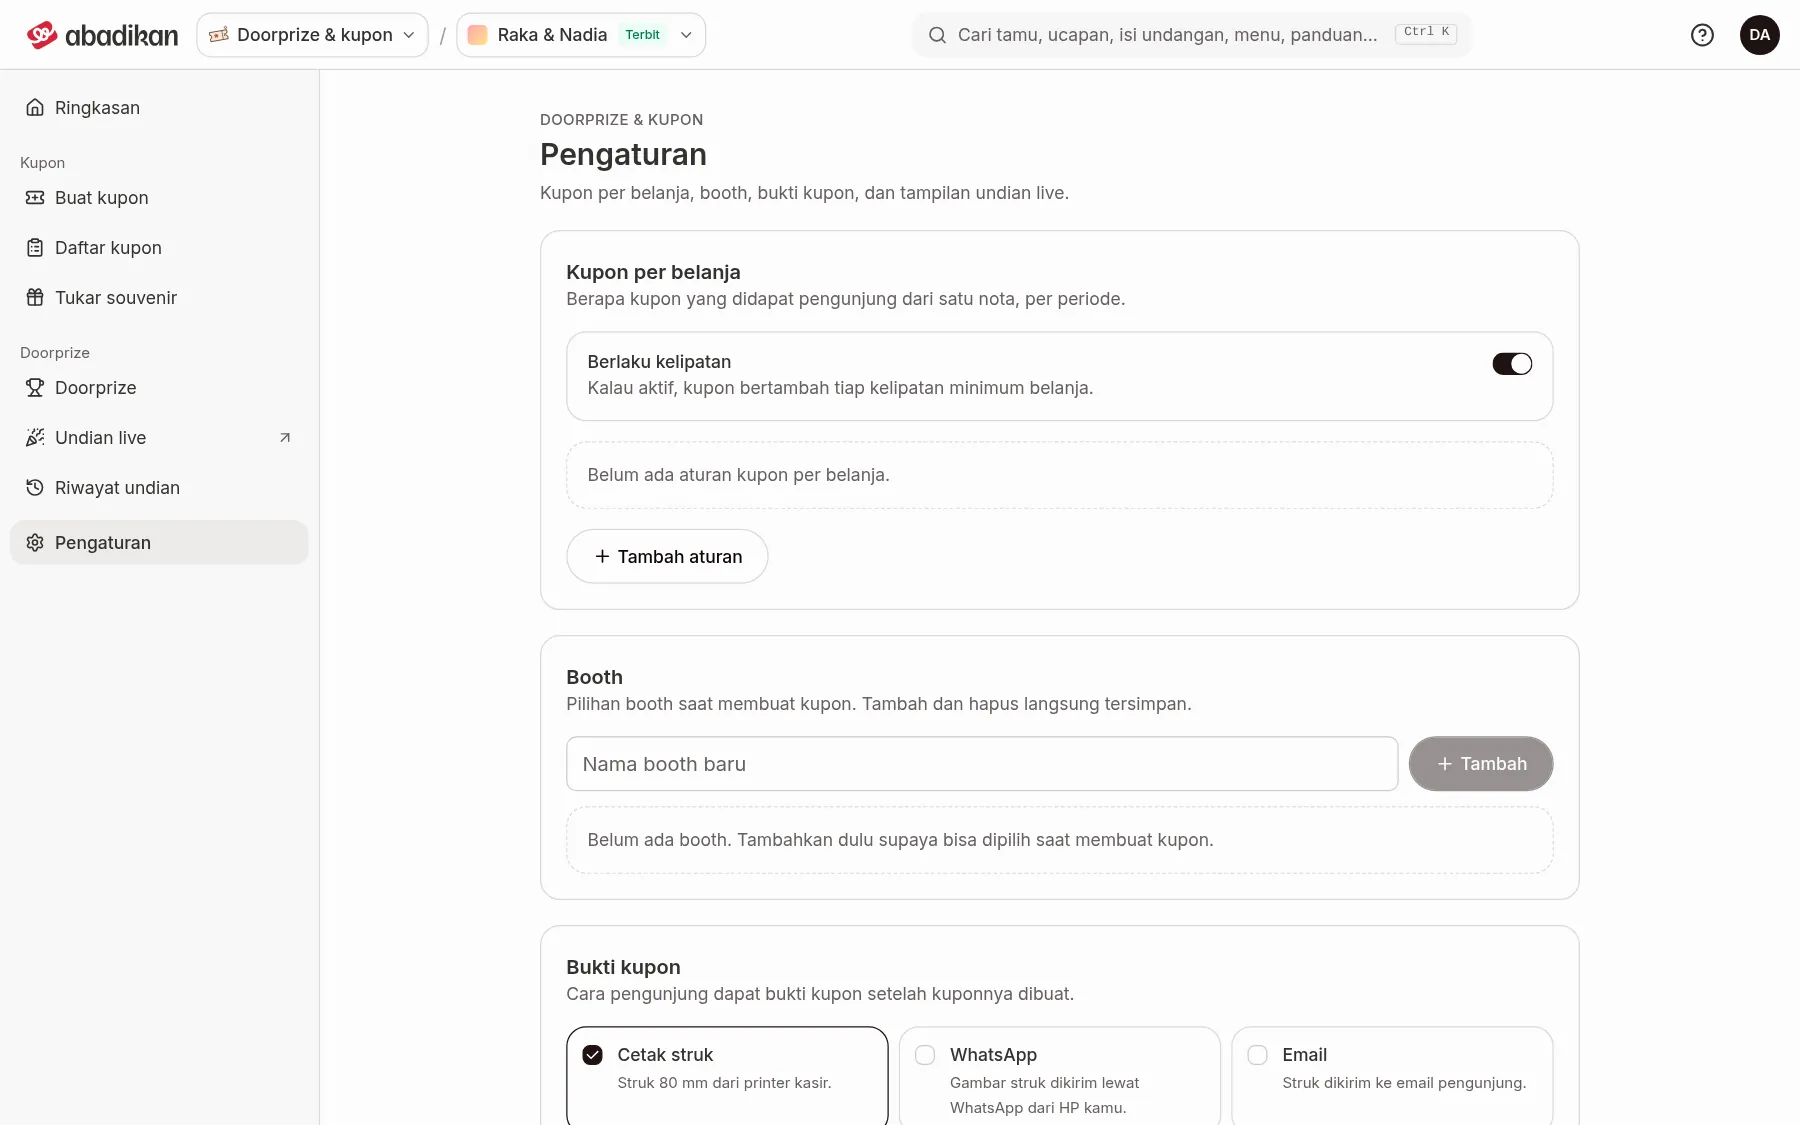Click the Tambah booth button
The width and height of the screenshot is (1800, 1125).
(1481, 764)
